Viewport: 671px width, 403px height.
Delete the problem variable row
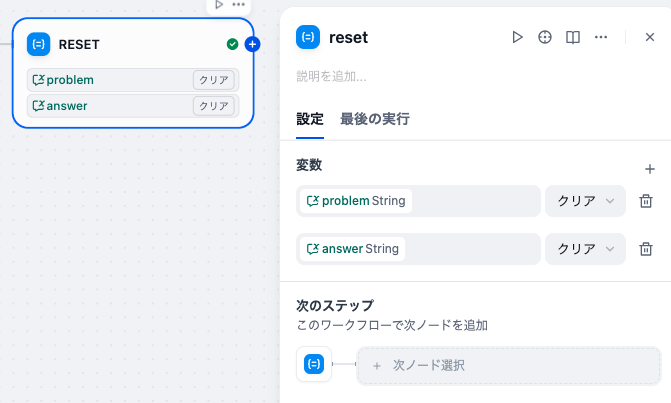click(x=646, y=201)
